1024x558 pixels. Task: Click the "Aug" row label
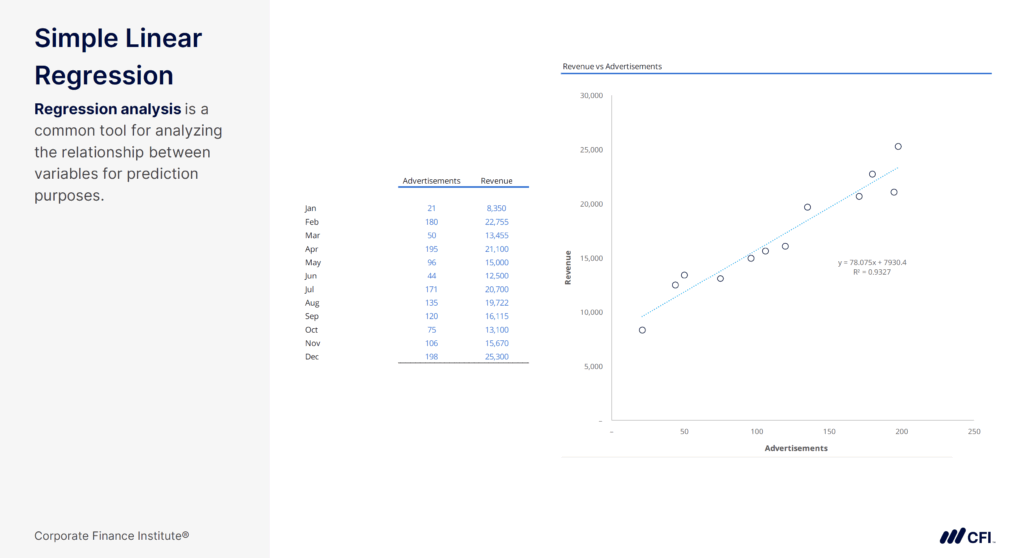pos(312,303)
